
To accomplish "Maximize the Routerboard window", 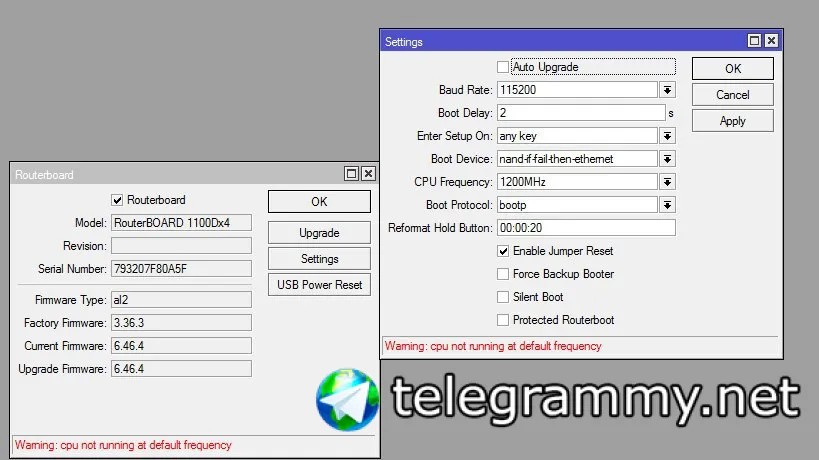I will (x=352, y=173).
